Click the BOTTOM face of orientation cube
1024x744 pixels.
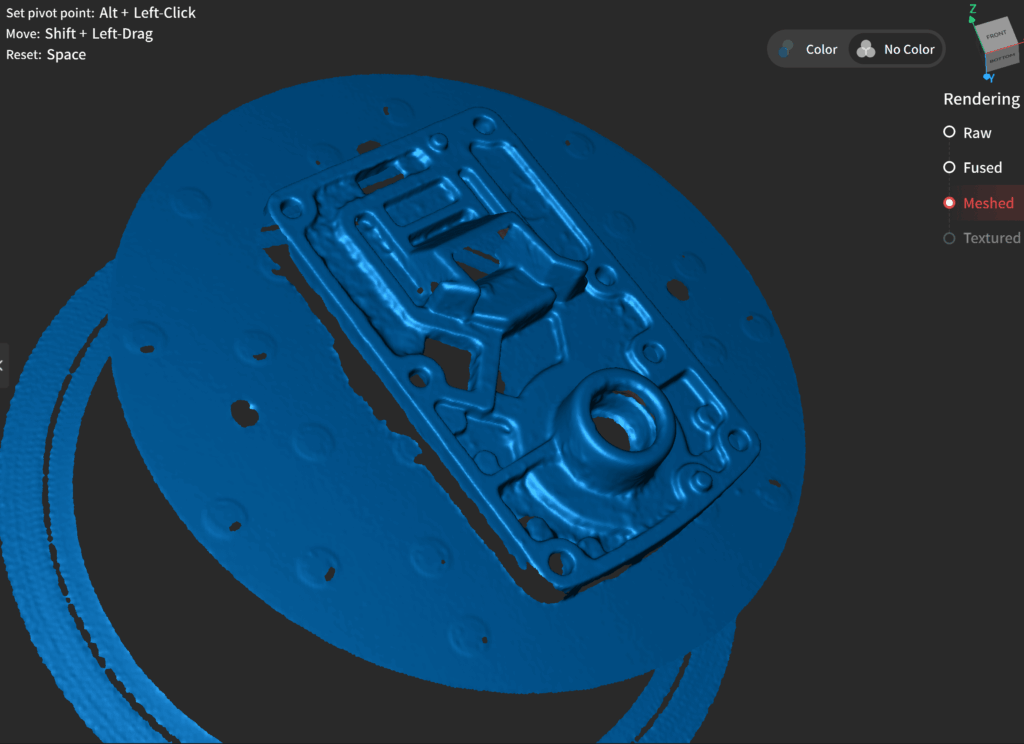pyautogui.click(x=999, y=60)
